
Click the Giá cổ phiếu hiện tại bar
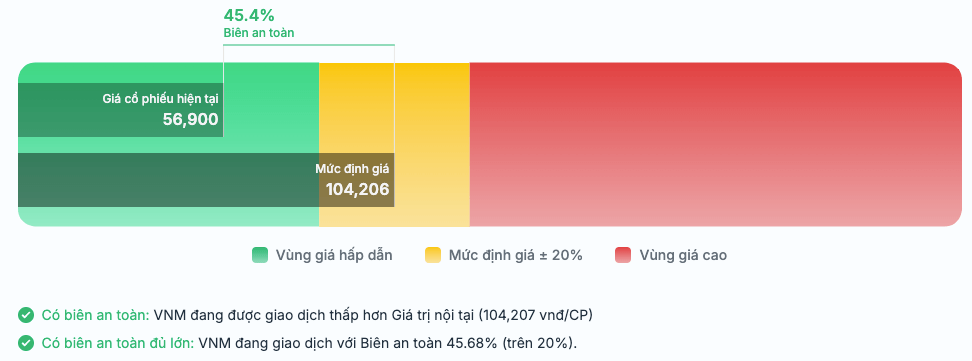pos(121,110)
